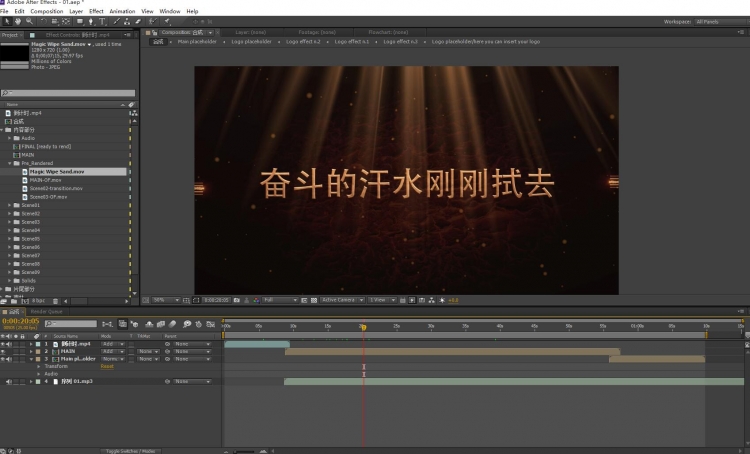Mute audio of layer 1 mp4

point(9,344)
